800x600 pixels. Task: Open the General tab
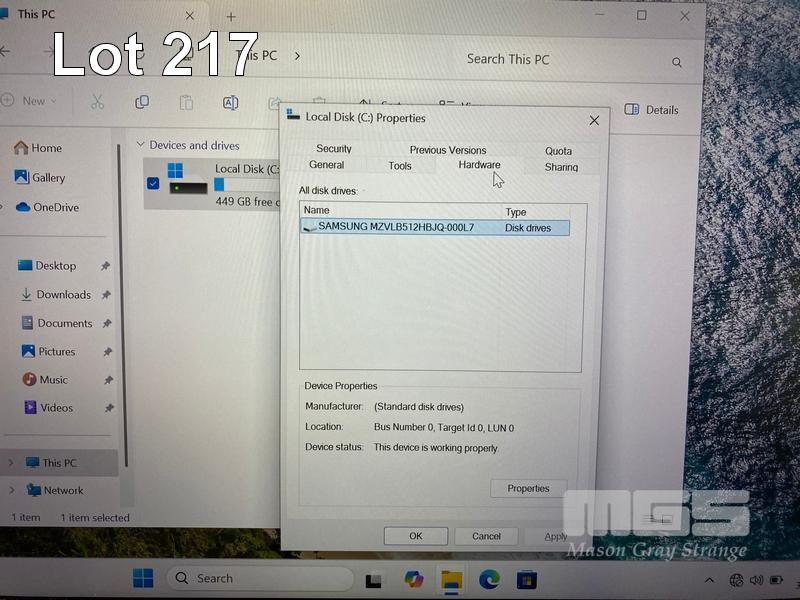(327, 165)
